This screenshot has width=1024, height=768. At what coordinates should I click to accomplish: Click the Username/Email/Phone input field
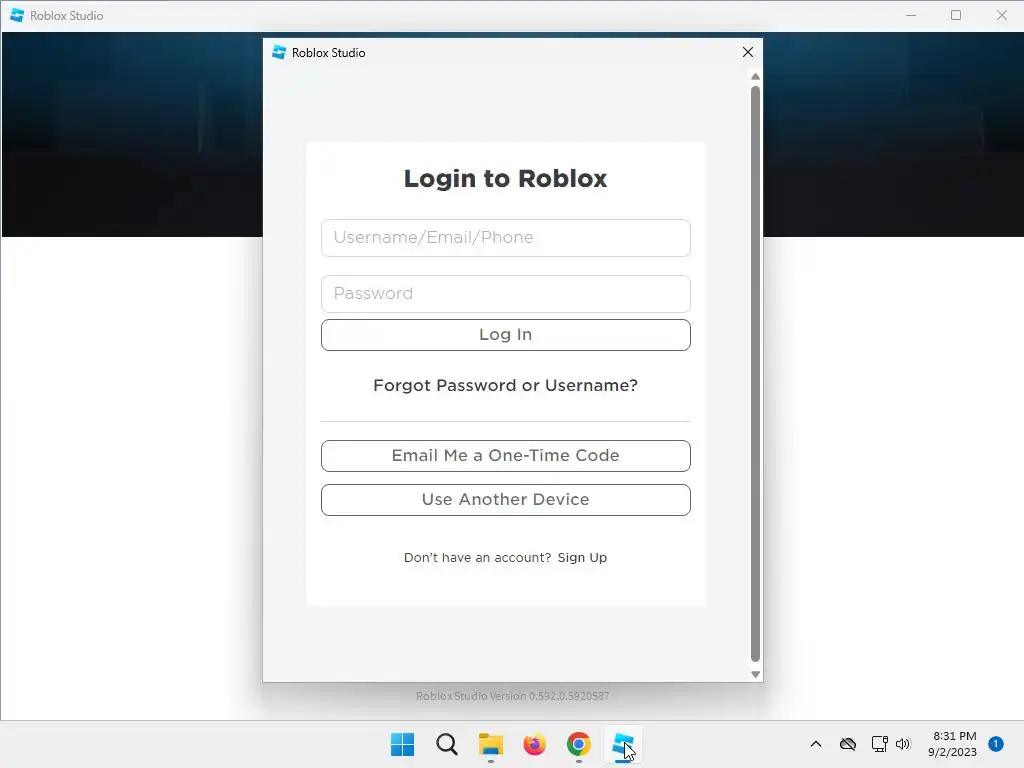pos(505,238)
